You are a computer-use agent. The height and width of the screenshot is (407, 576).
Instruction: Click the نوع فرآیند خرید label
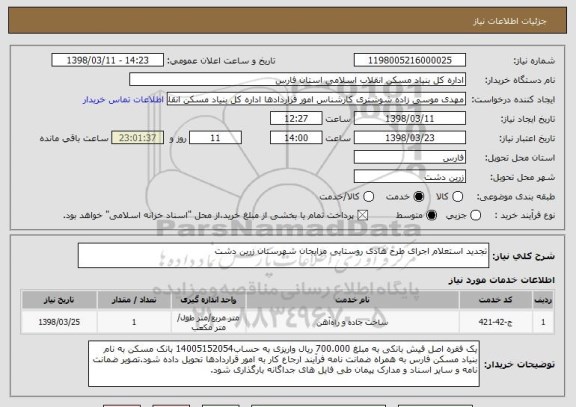pos(525,216)
